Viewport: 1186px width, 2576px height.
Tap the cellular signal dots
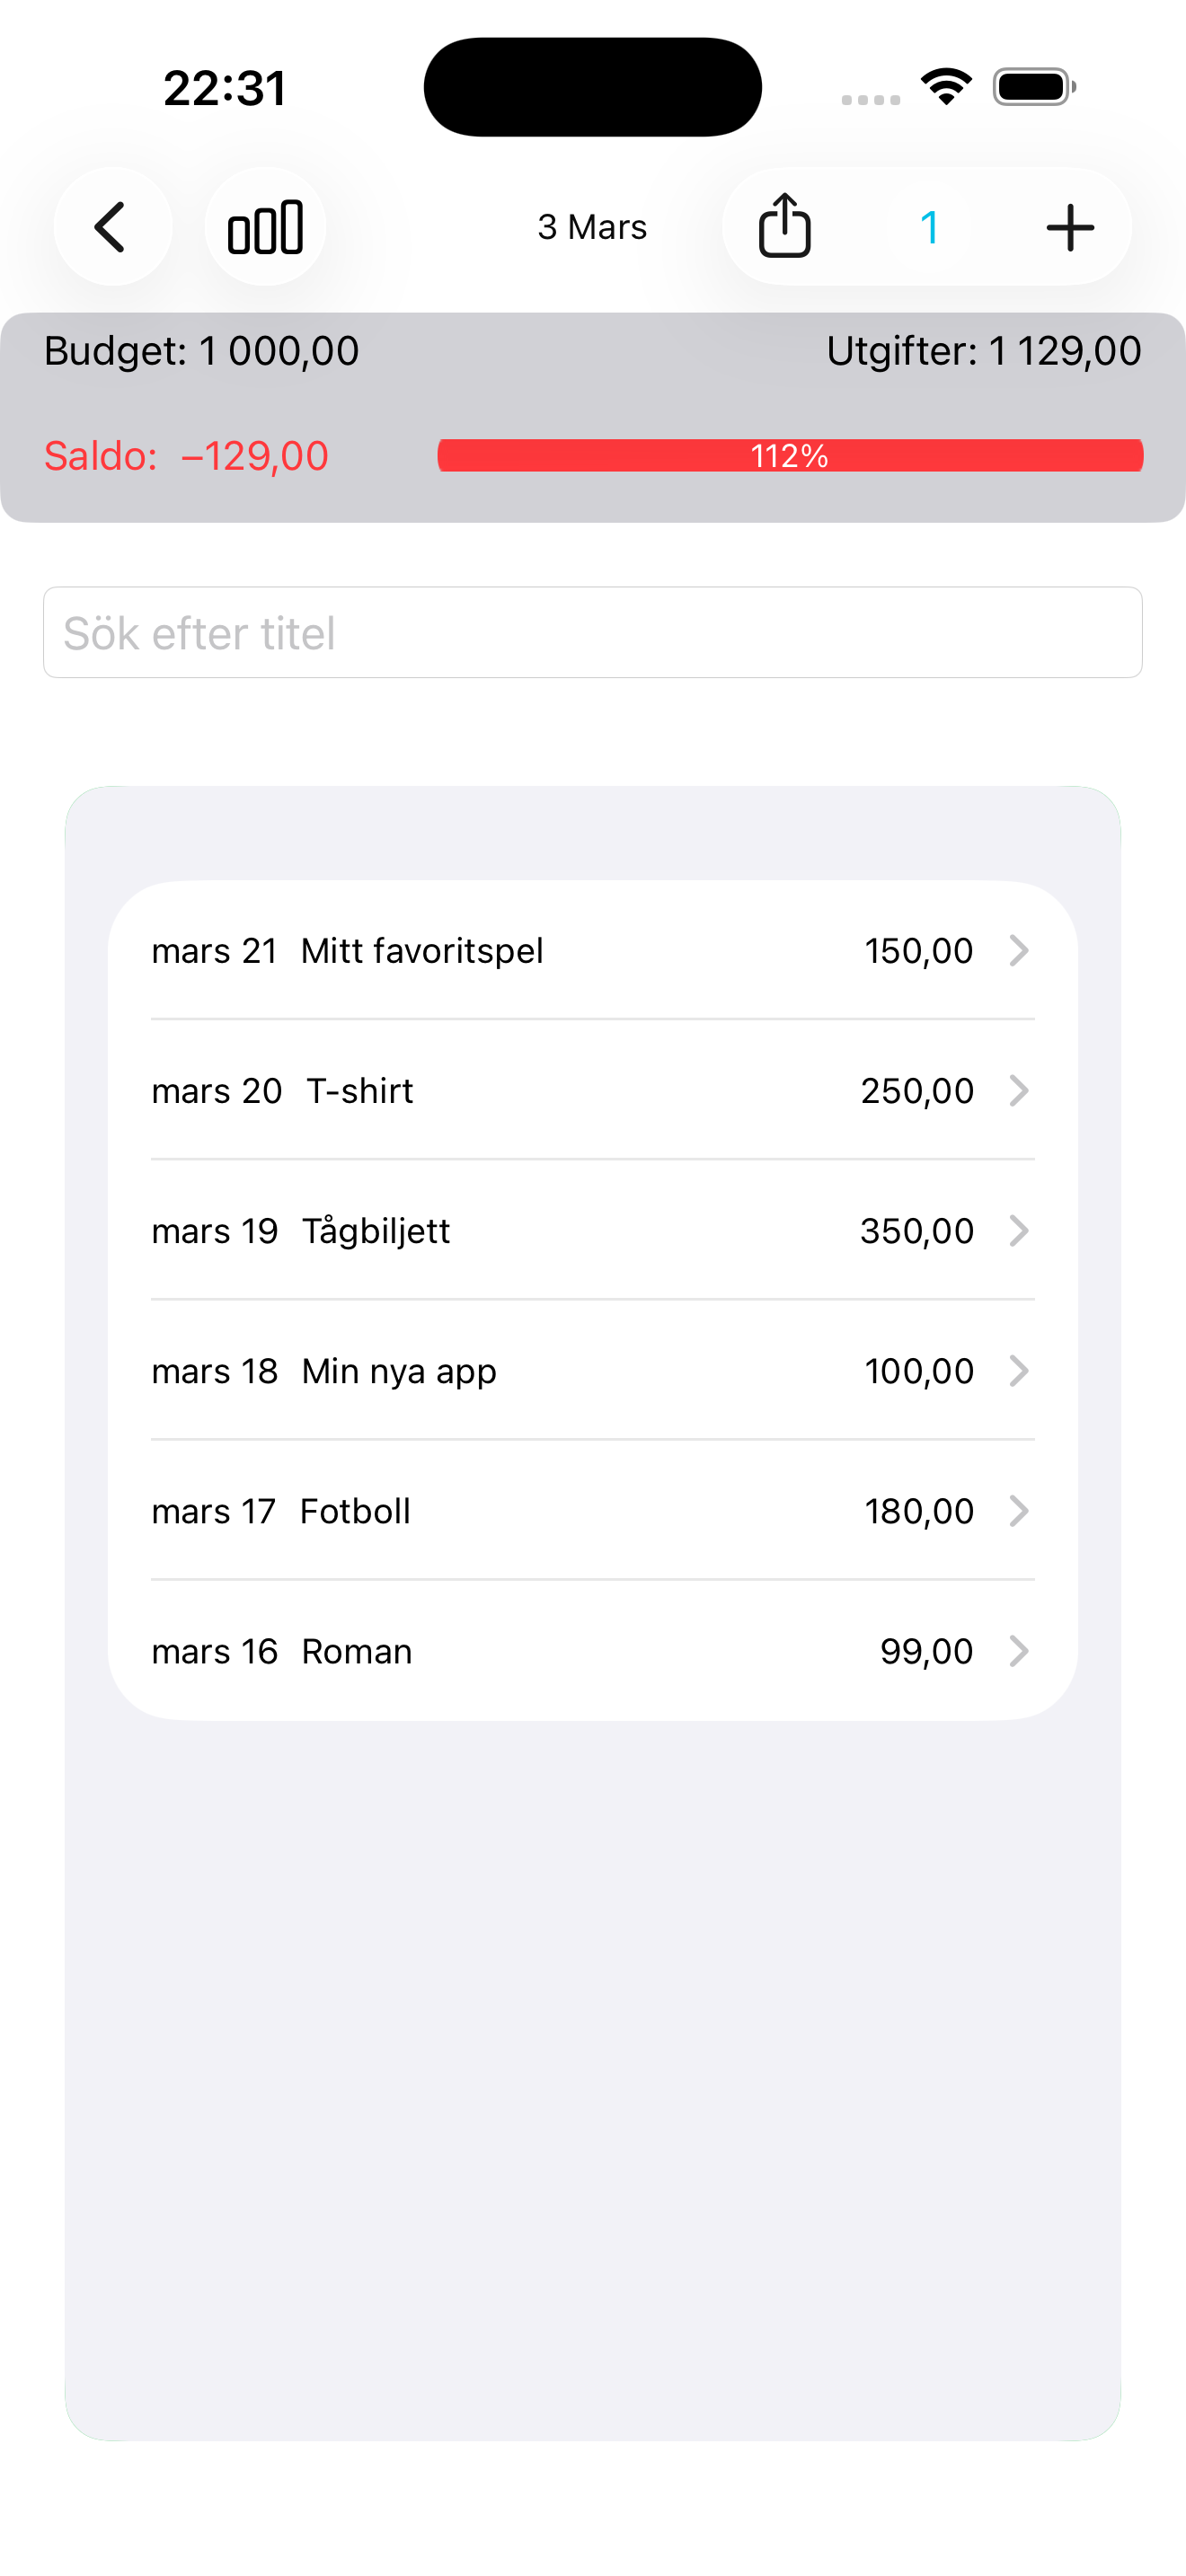click(870, 99)
